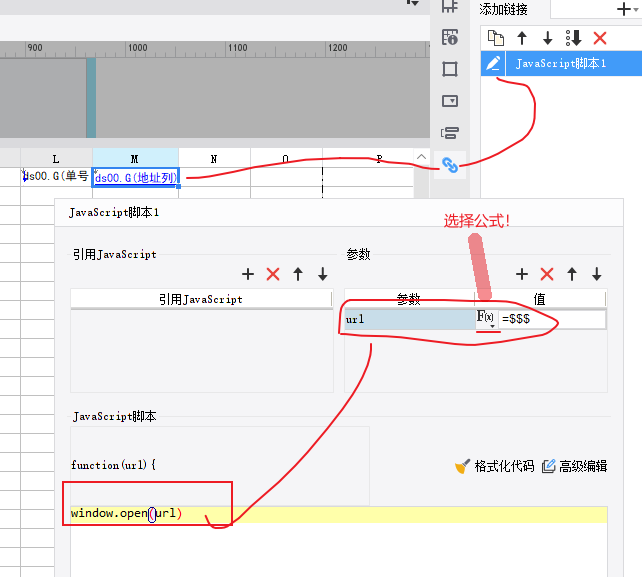Add a referenced JavaScript file
This screenshot has height=577, width=642.
click(x=248, y=274)
